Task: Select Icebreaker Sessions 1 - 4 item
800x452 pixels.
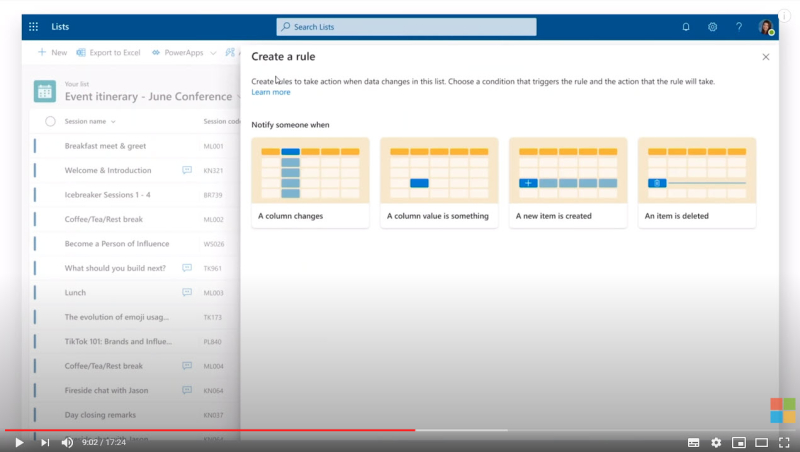Action: [x=107, y=195]
